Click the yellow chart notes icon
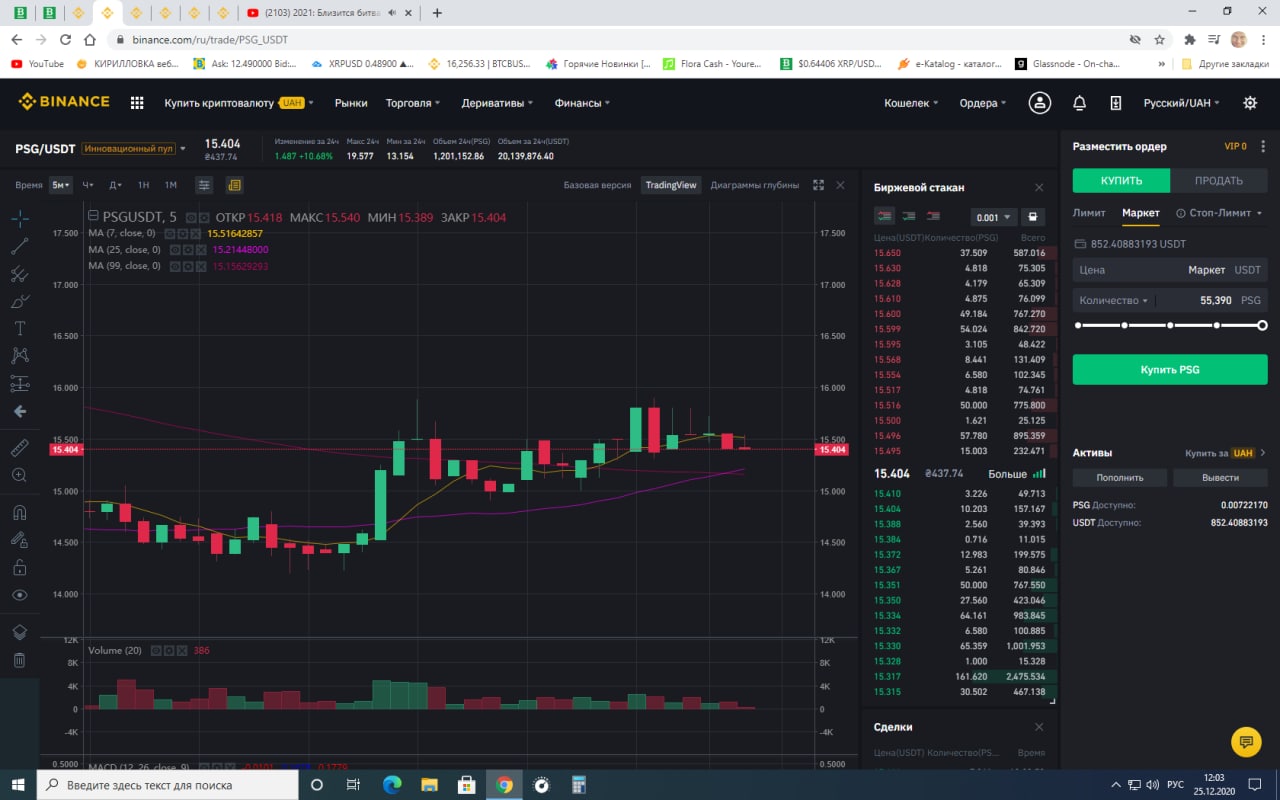 234,185
